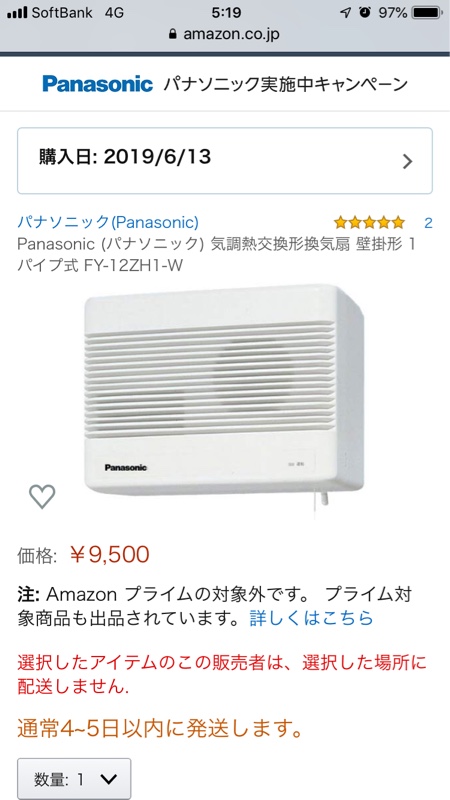
Task: Tap the ￥9,500 price text
Action: pyautogui.click(x=109, y=554)
